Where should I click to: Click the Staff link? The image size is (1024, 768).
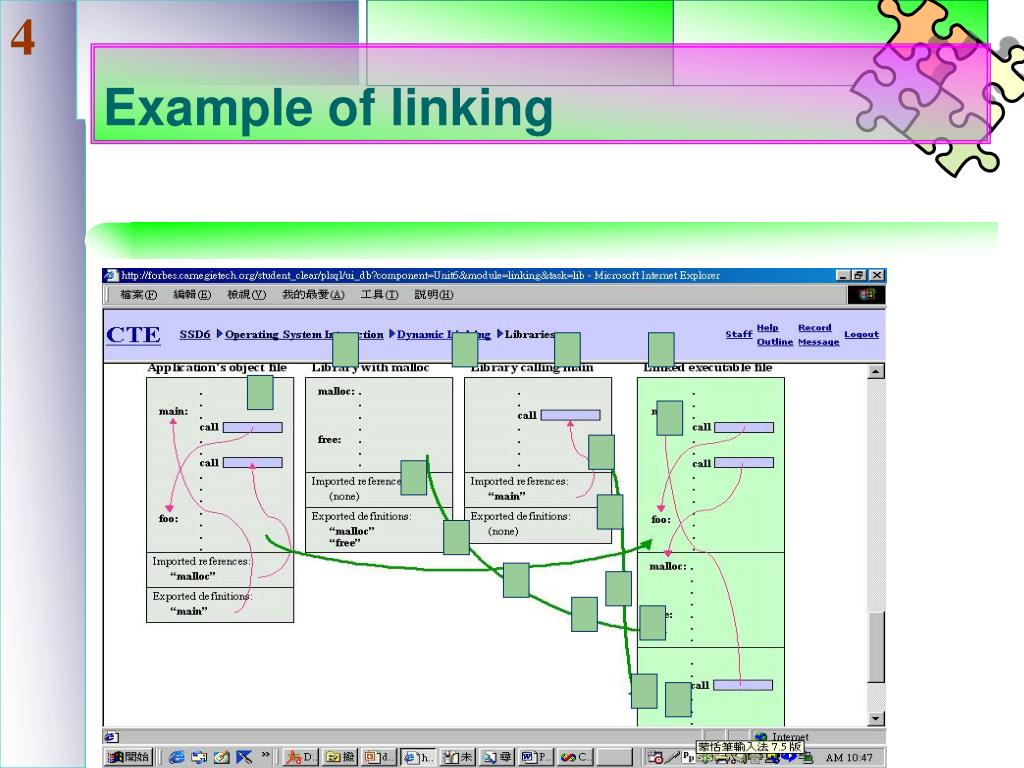739,334
